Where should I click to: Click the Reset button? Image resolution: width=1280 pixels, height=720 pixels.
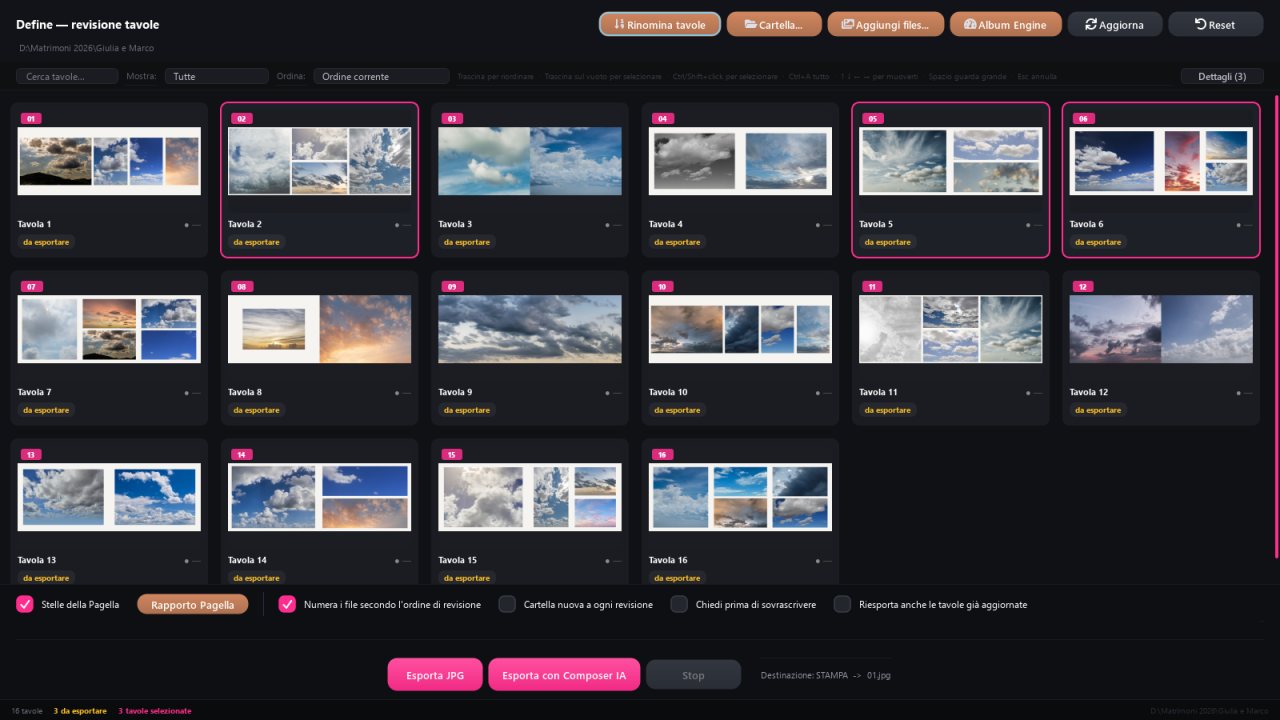pos(1216,24)
